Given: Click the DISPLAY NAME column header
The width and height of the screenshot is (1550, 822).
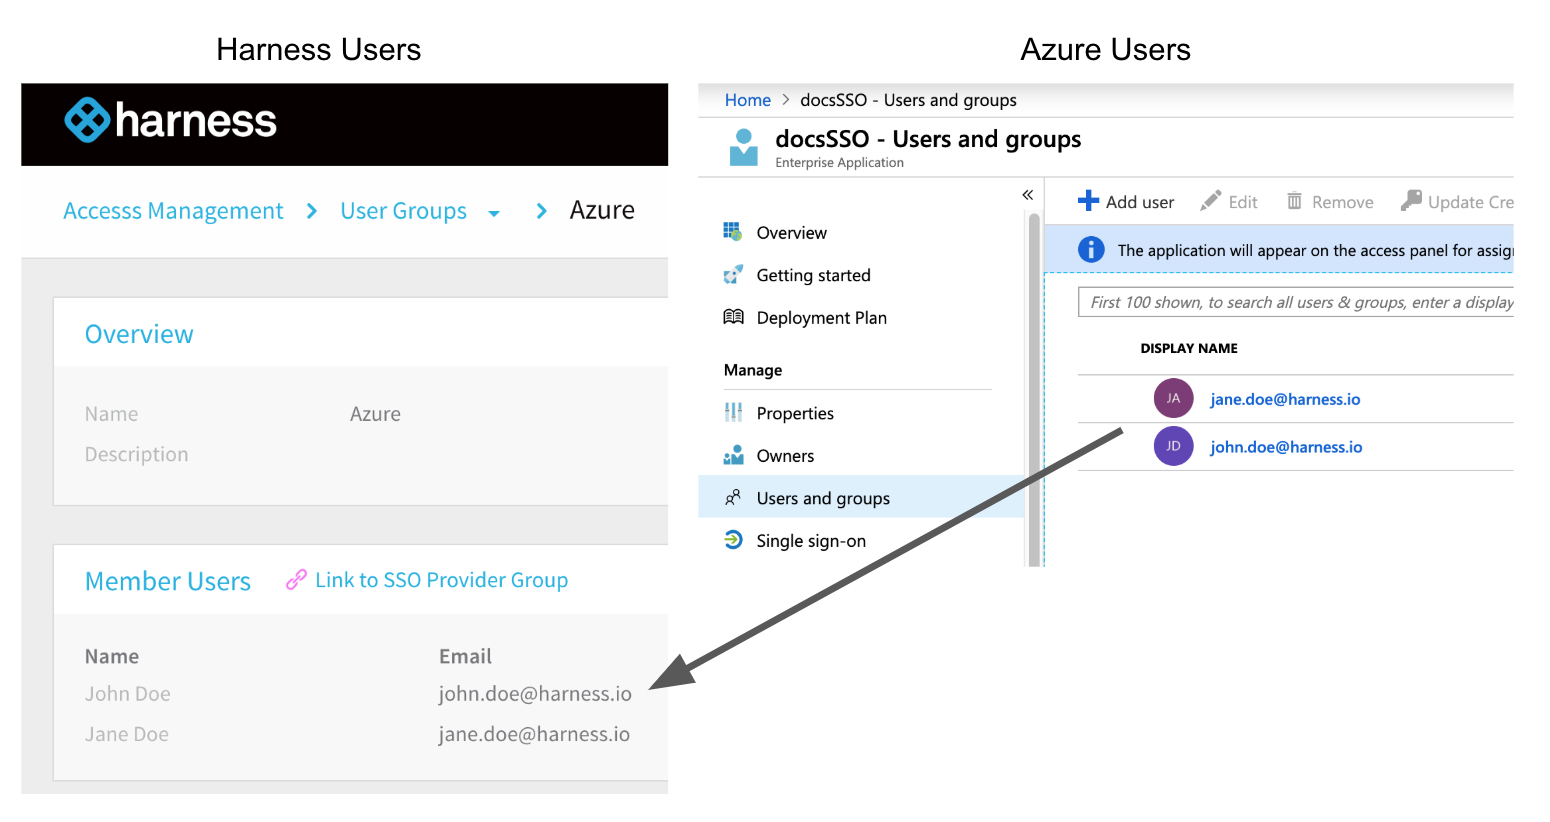Looking at the screenshot, I should [x=1189, y=348].
